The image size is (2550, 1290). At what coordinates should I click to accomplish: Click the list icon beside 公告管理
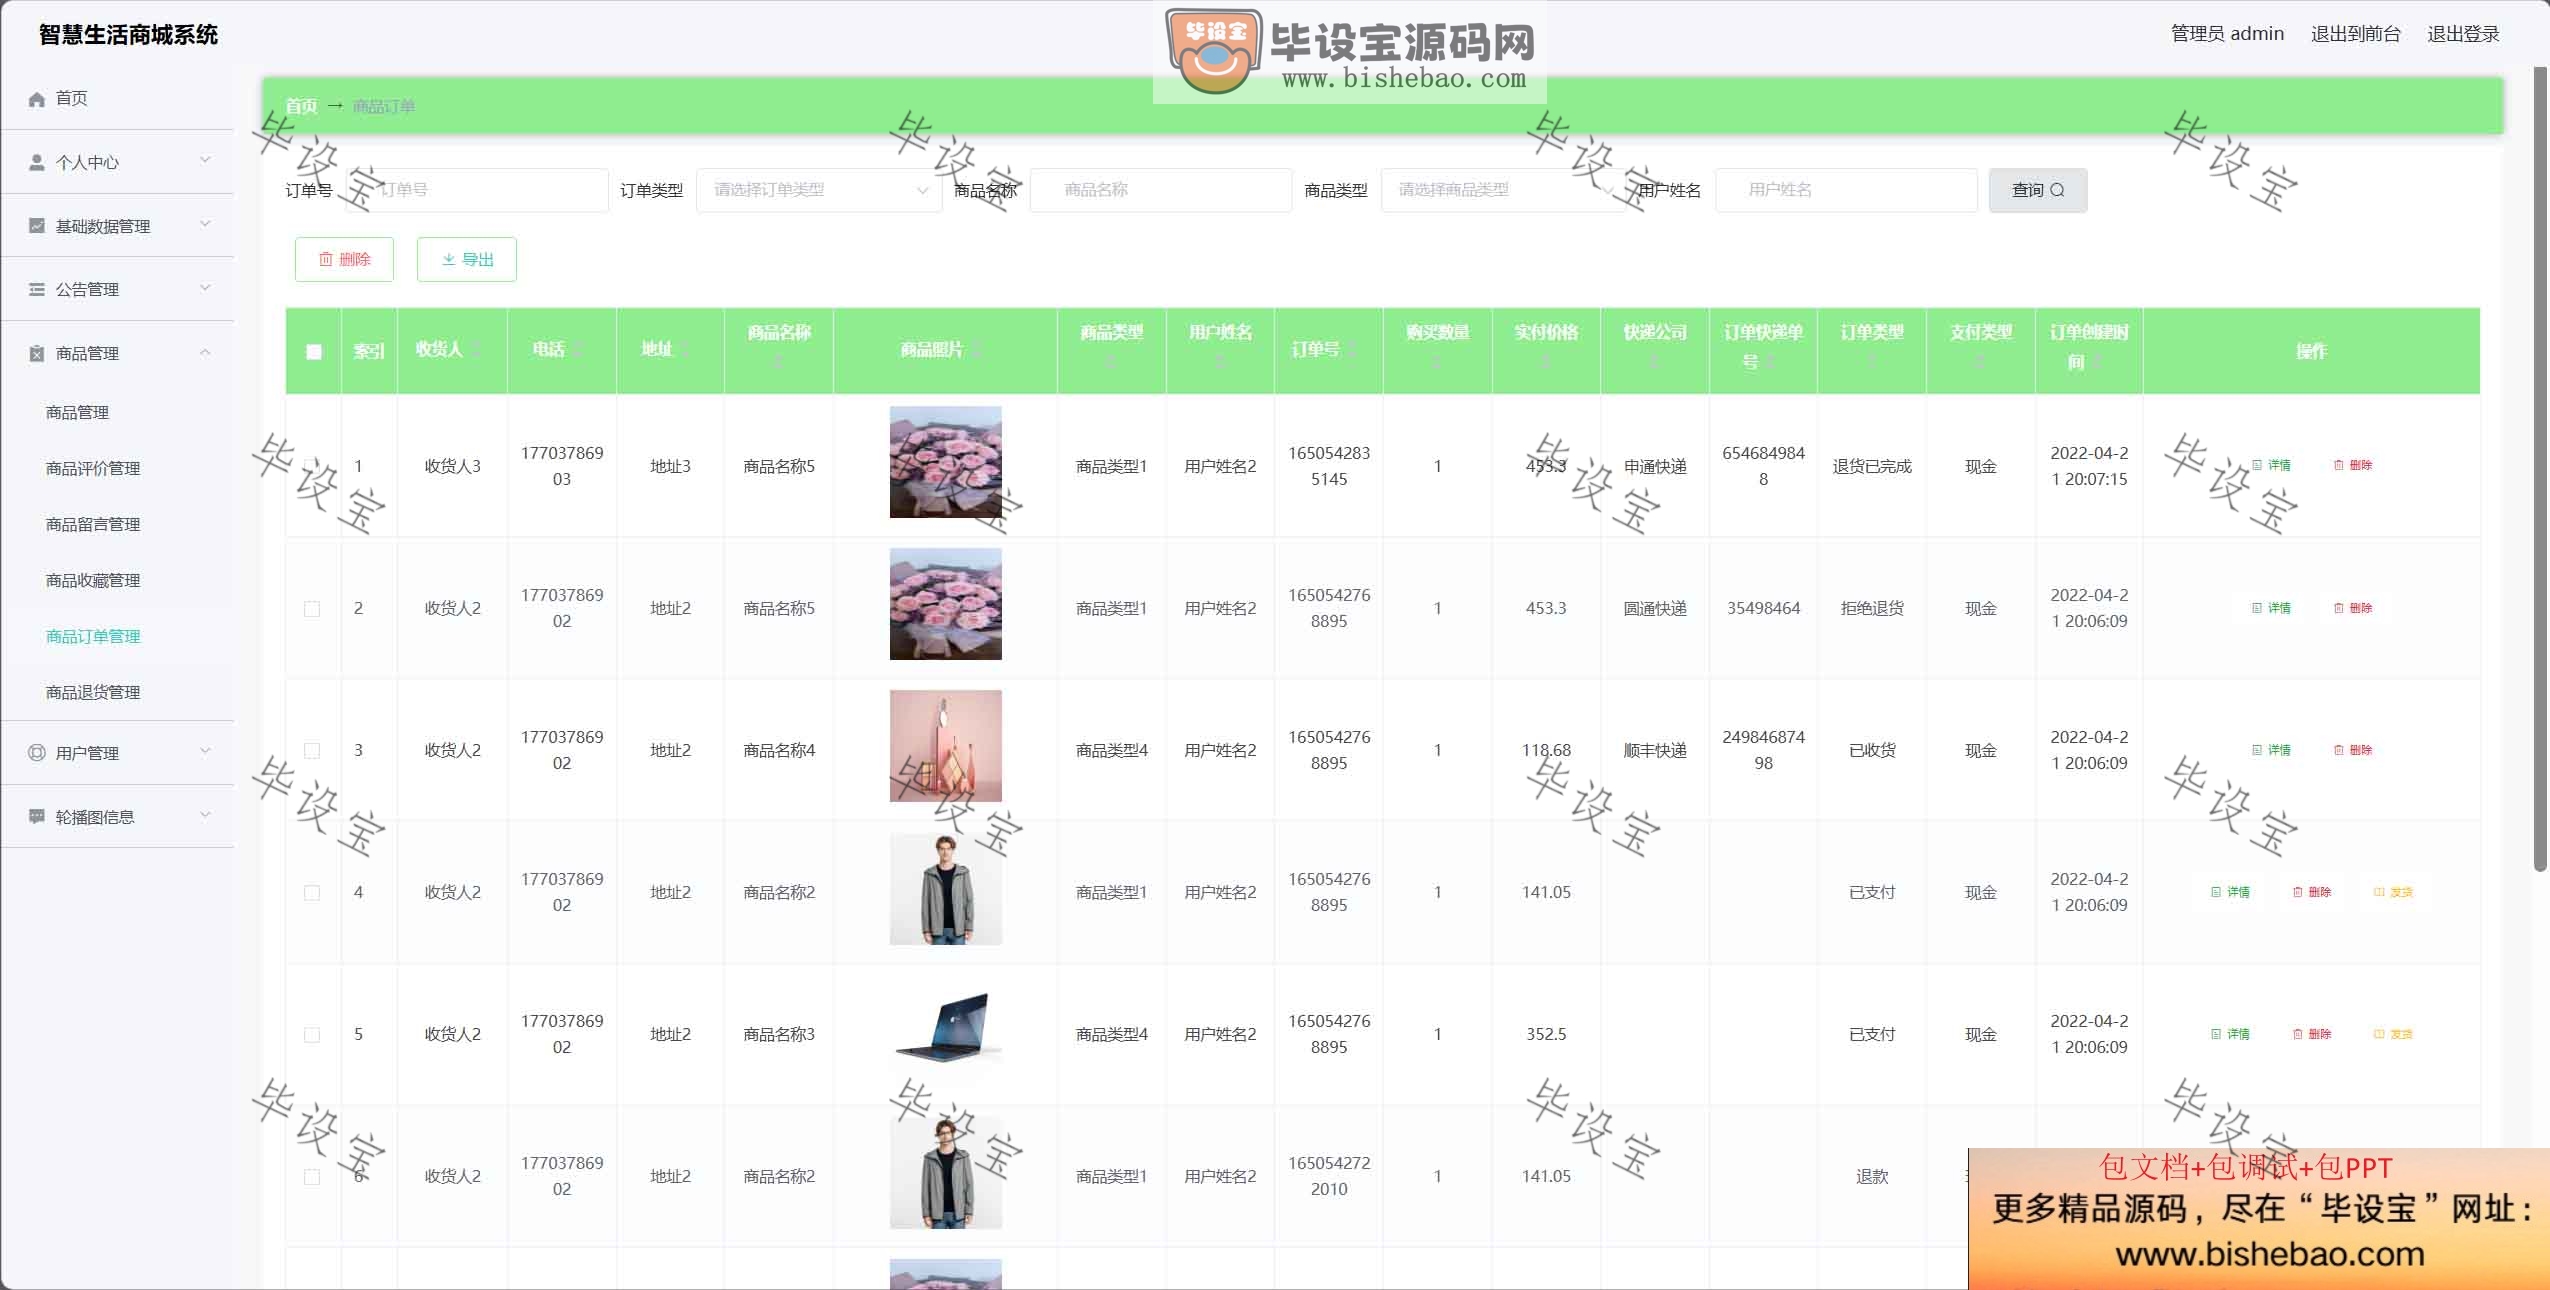[37, 289]
